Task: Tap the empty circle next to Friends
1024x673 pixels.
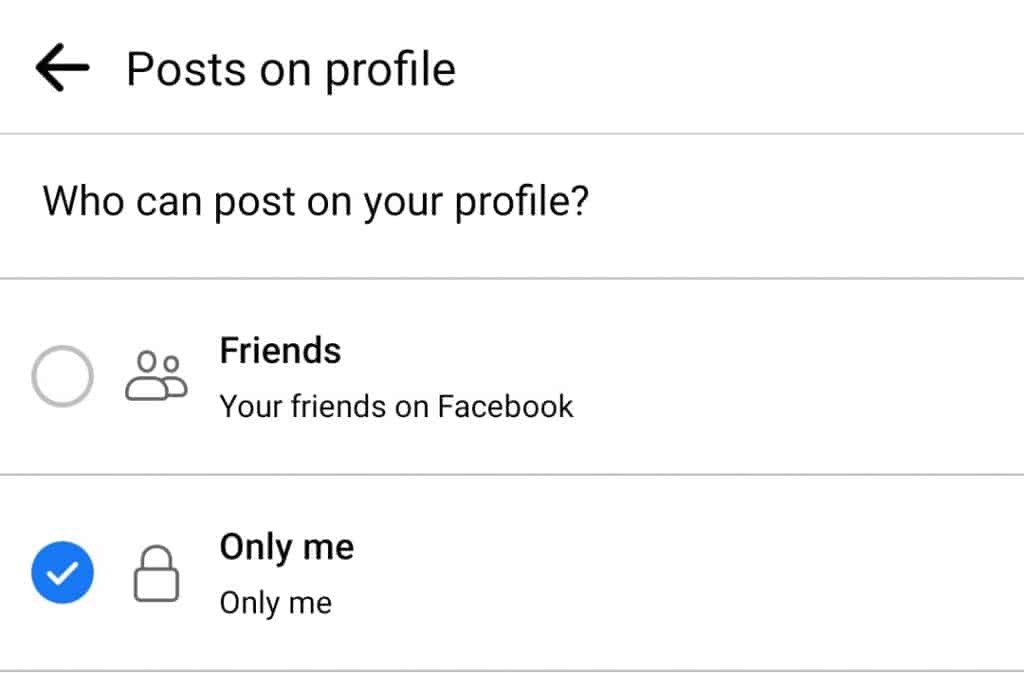Action: click(63, 376)
